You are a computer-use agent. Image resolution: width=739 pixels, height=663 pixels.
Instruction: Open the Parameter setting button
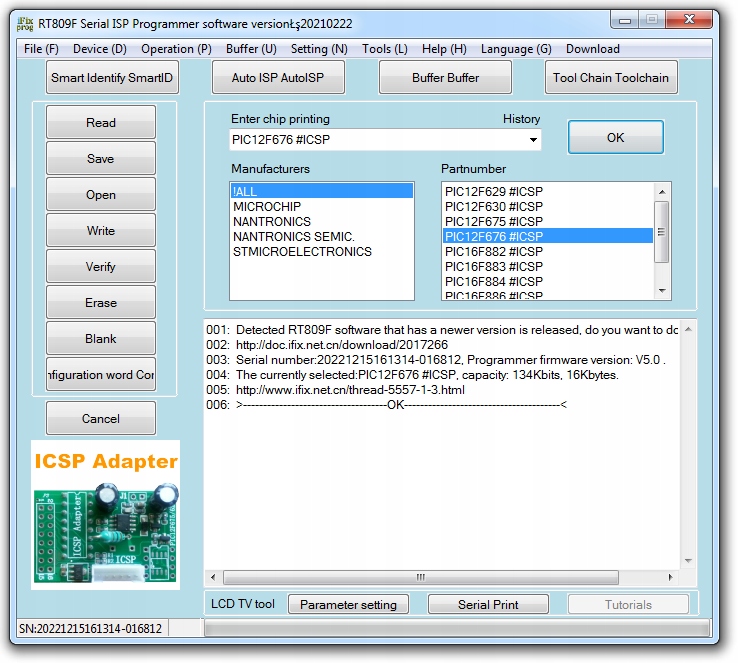(x=348, y=605)
